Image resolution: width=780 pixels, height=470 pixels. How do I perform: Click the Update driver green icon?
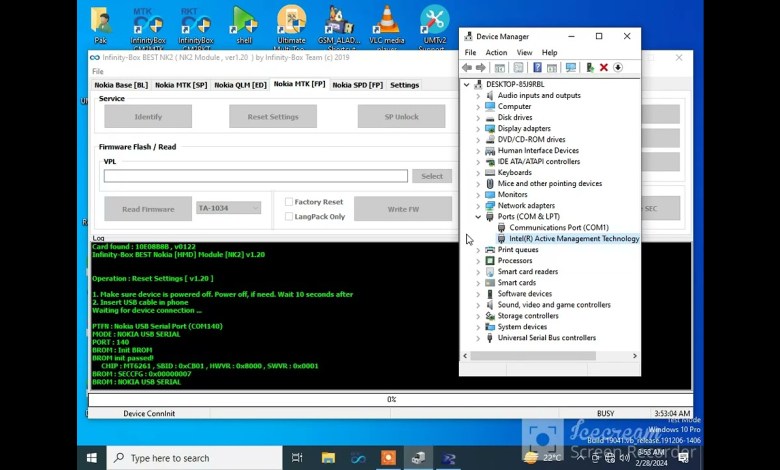[x=590, y=68]
